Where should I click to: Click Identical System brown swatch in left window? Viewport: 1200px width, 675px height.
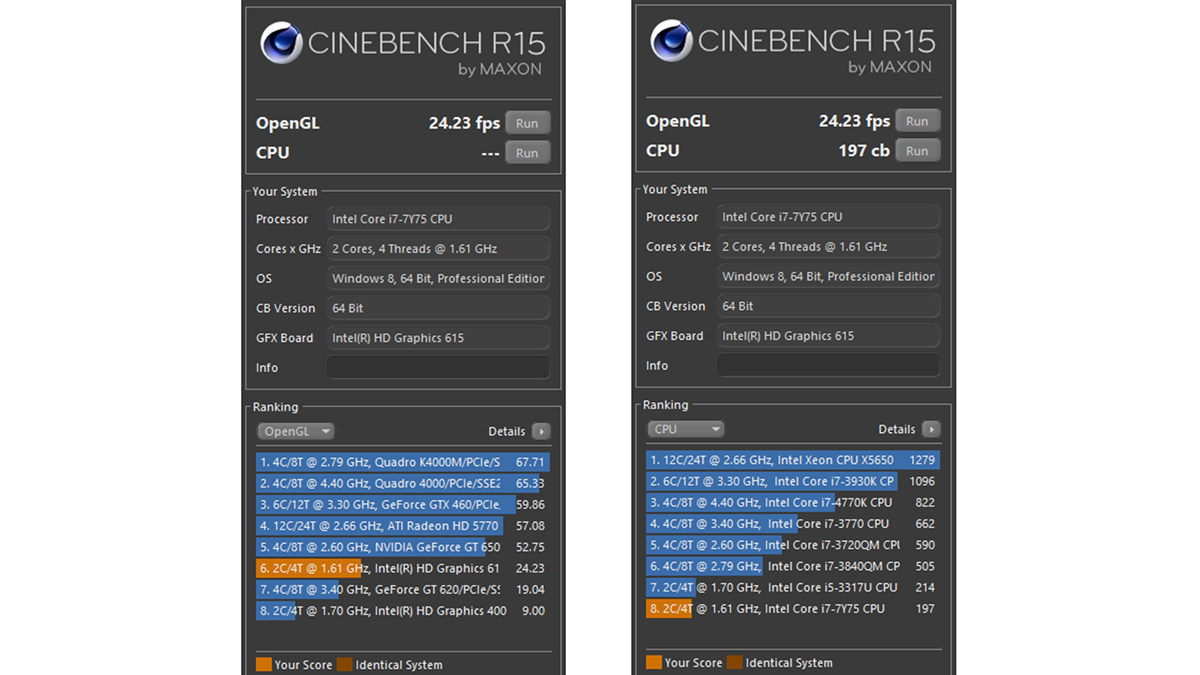tap(344, 664)
